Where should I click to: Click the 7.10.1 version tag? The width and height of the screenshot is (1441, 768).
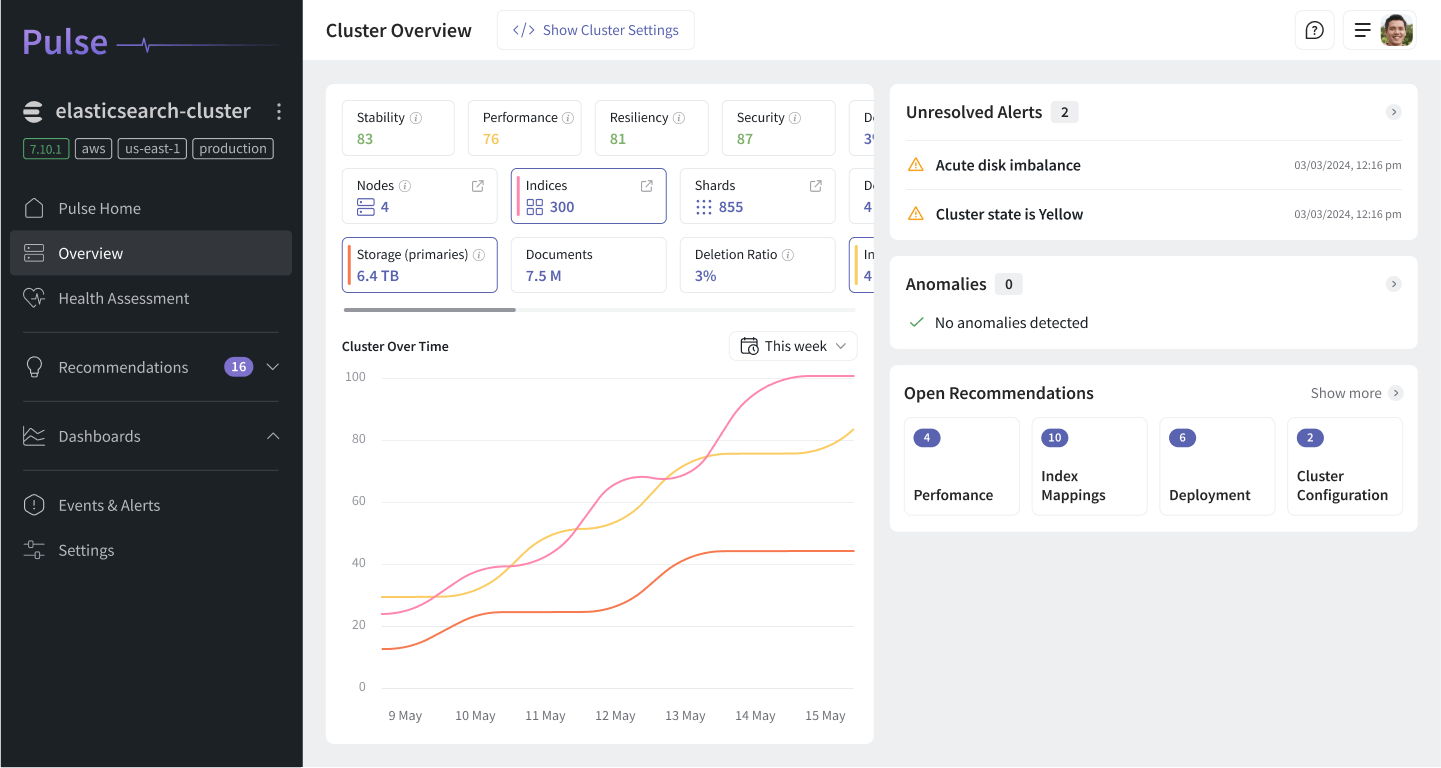click(x=46, y=149)
